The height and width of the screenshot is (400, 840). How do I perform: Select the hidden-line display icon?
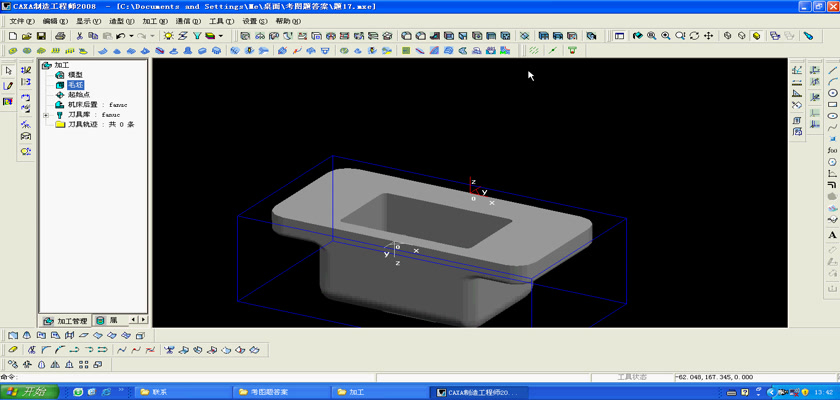point(741,36)
